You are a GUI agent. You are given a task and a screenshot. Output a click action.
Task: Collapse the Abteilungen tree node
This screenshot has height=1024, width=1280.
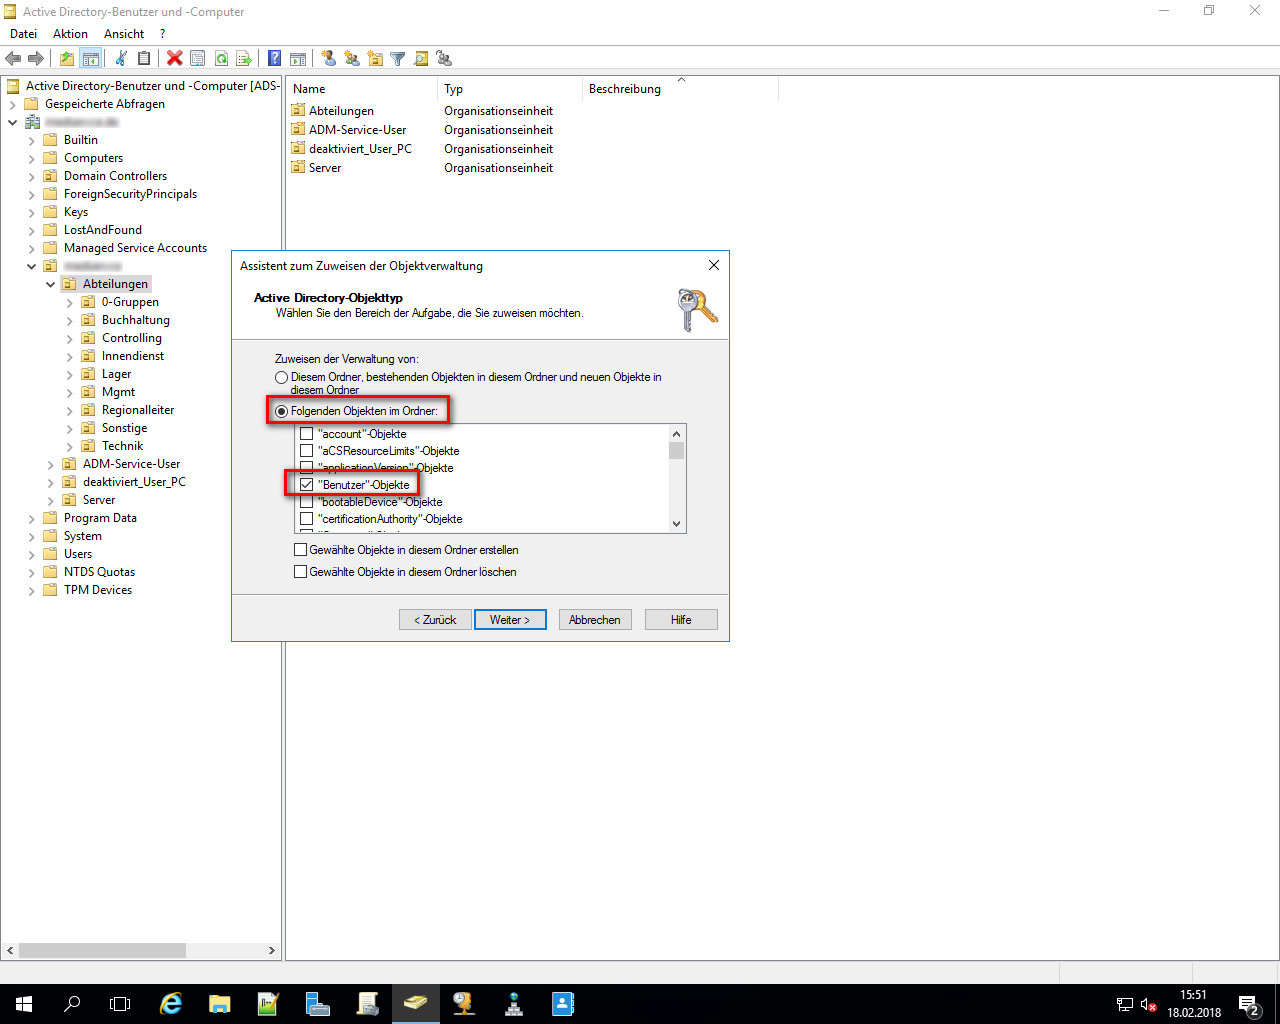51,284
